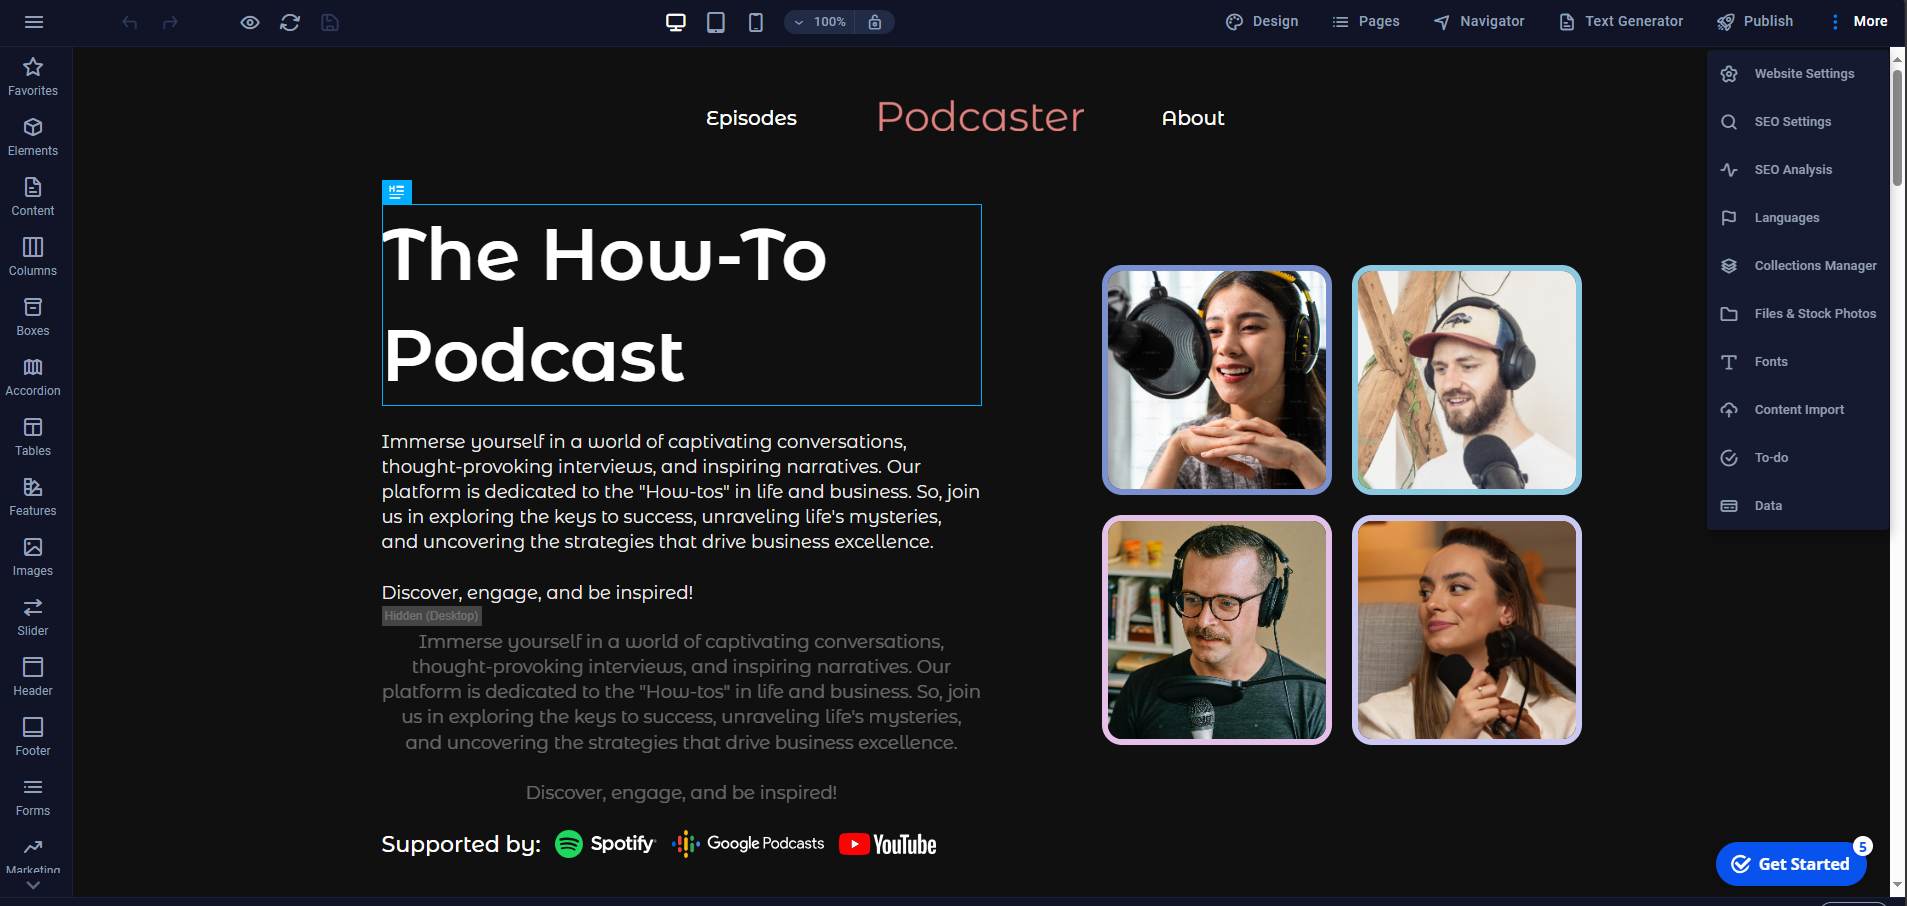The height and width of the screenshot is (906, 1907).
Task: Open SEO Analysis menu entry
Action: pos(1798,170)
